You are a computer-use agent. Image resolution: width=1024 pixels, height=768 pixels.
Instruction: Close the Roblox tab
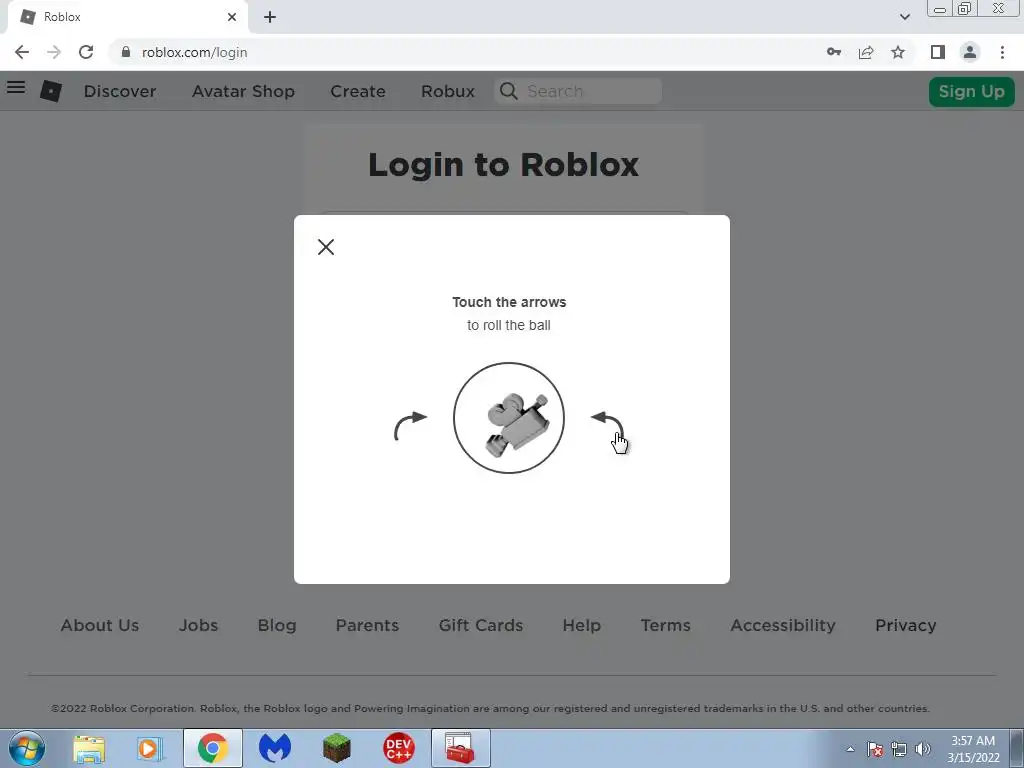tap(232, 17)
